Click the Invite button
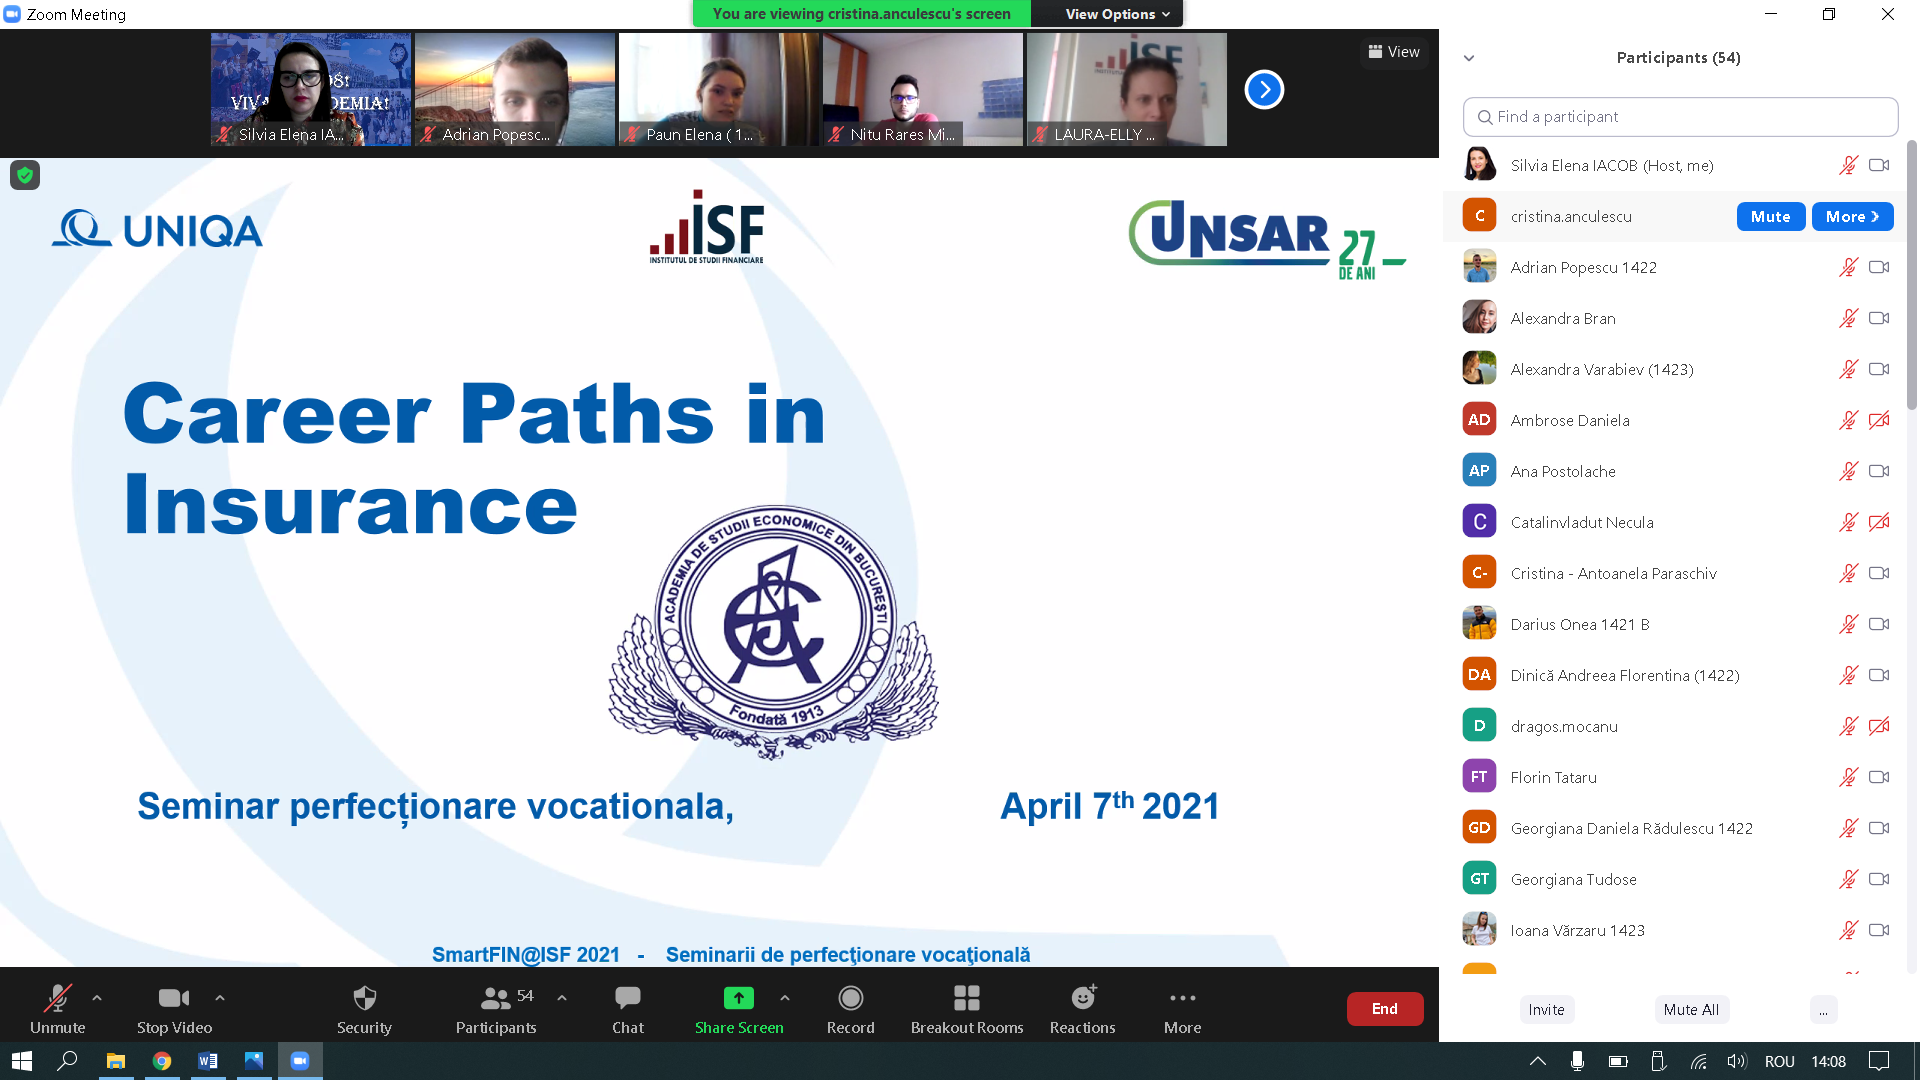This screenshot has width=1920, height=1080. tap(1546, 1010)
